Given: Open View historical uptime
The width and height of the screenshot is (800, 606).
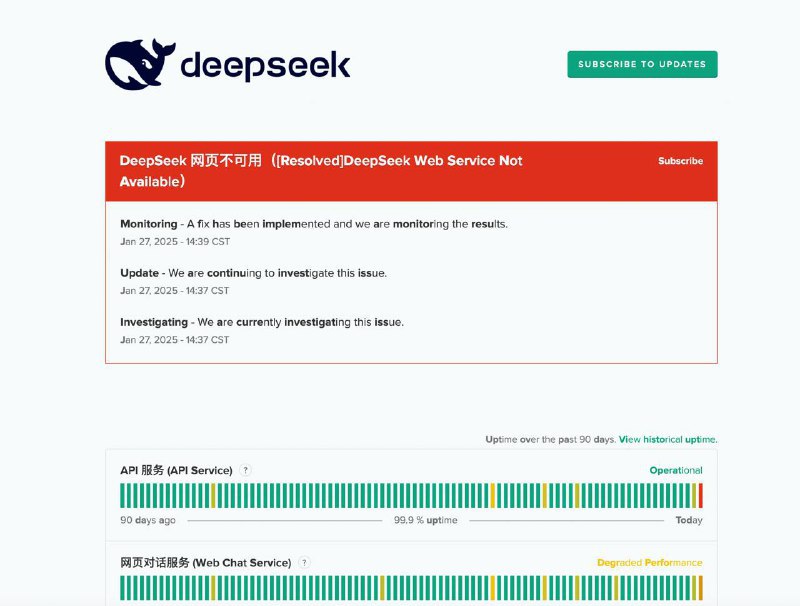Looking at the screenshot, I should (668, 439).
